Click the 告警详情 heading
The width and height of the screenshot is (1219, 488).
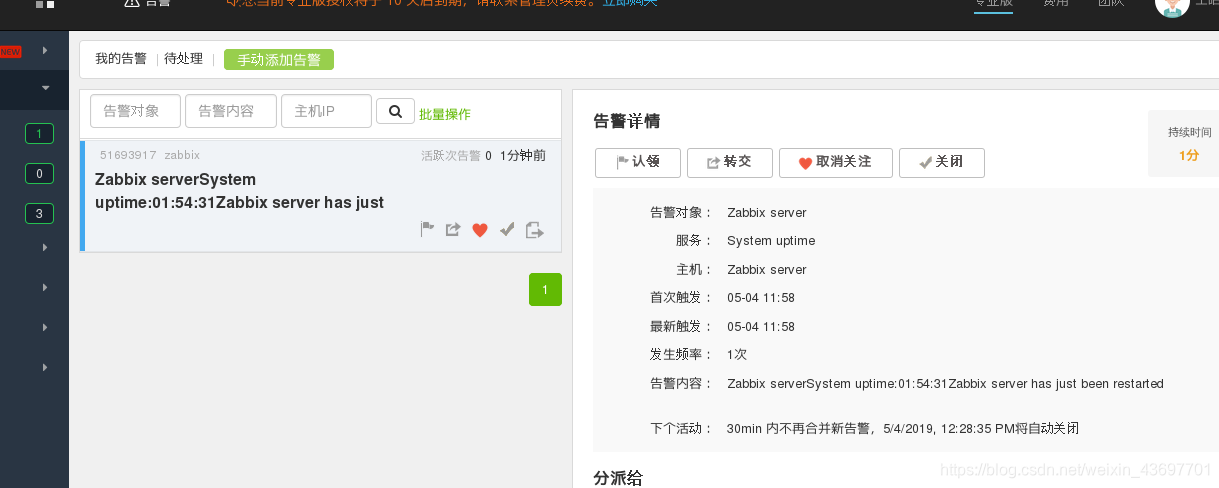point(627,121)
